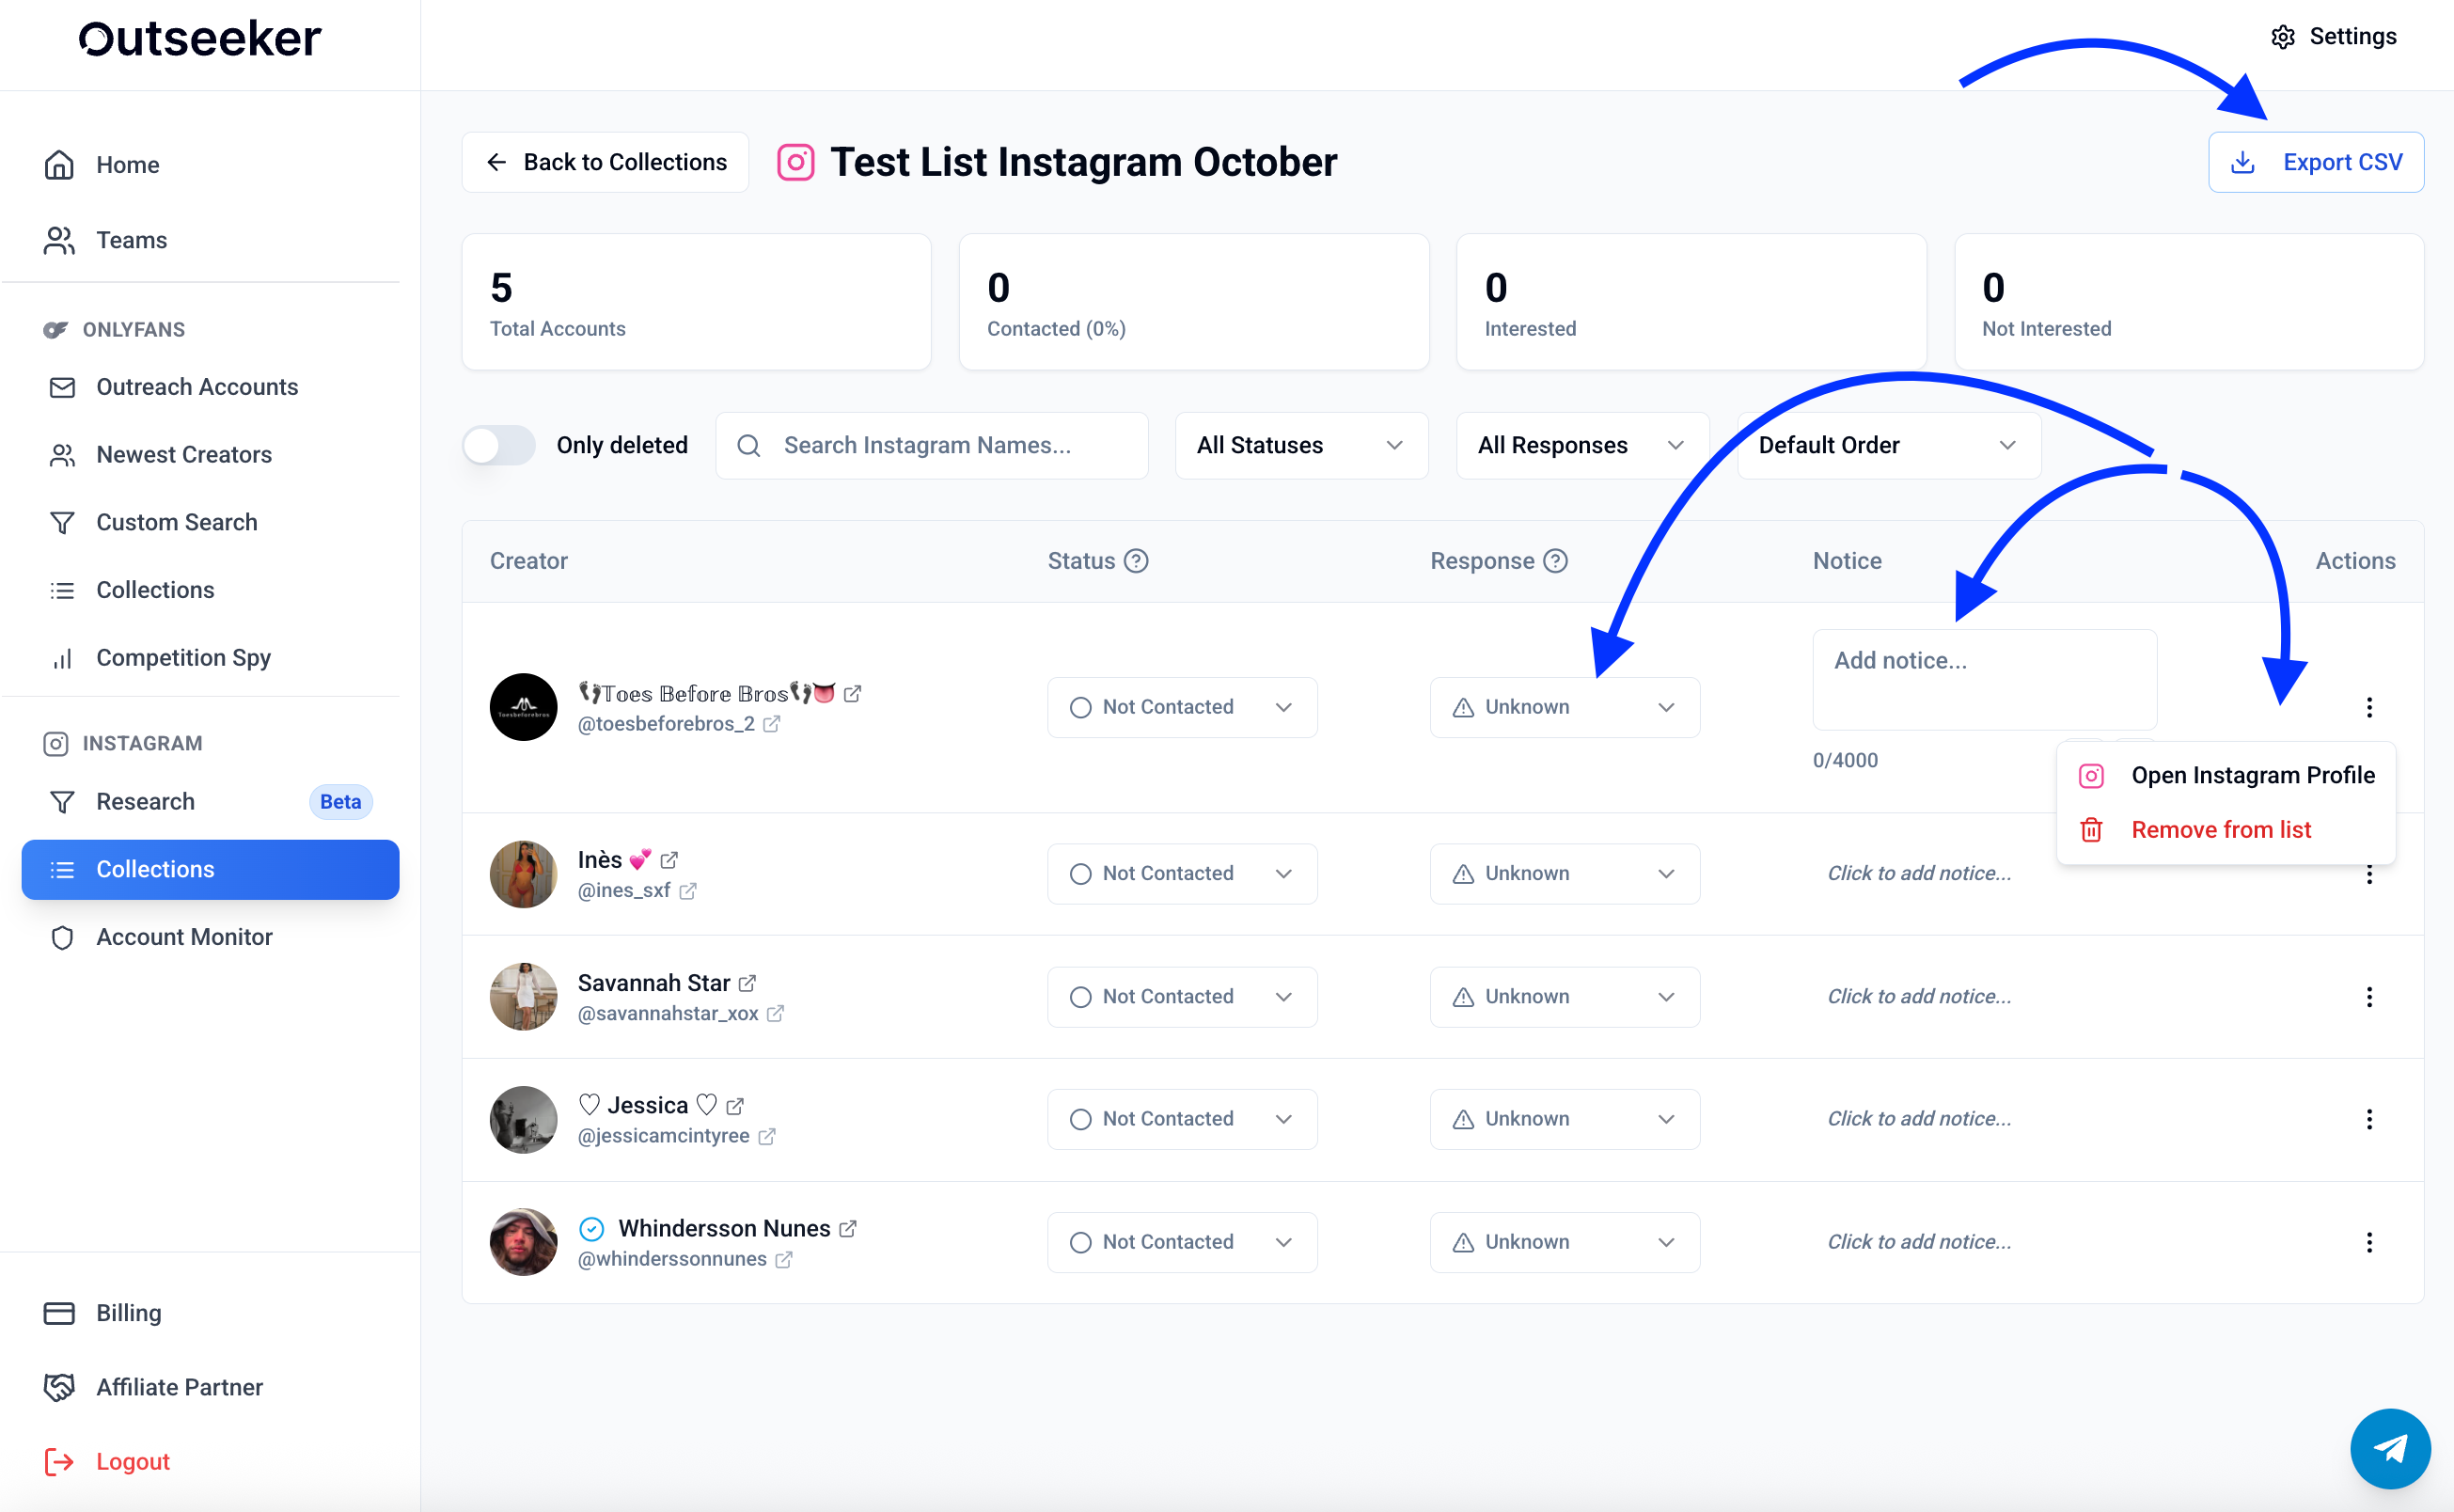Open actions menu for Whindersson Nunes row
The image size is (2454, 1512).
pos(2369,1243)
